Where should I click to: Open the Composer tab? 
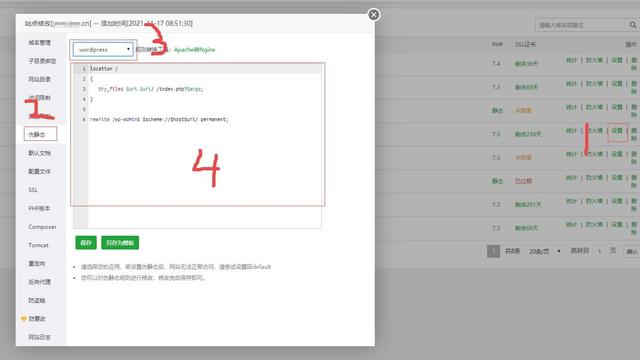click(x=42, y=227)
